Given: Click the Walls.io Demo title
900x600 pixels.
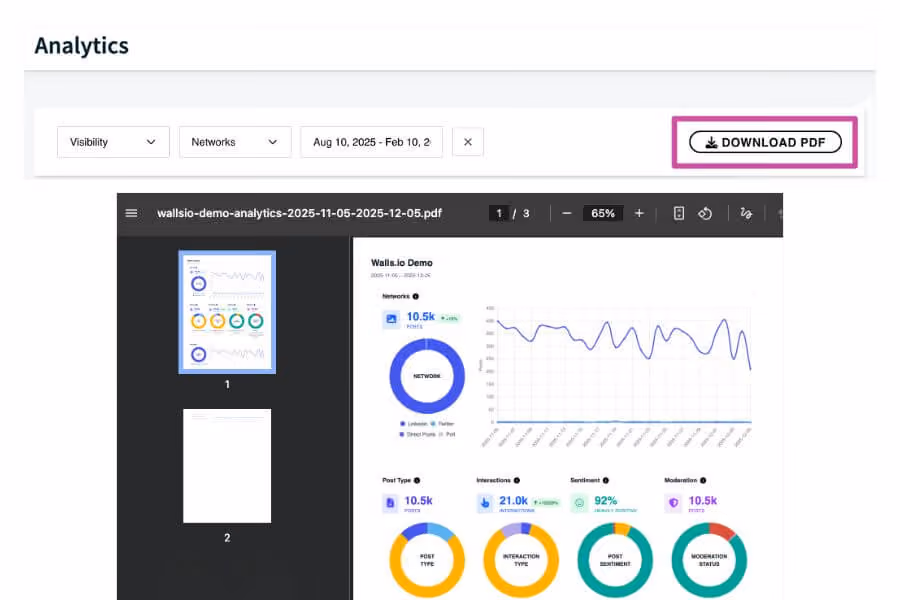Looking at the screenshot, I should point(402,263).
